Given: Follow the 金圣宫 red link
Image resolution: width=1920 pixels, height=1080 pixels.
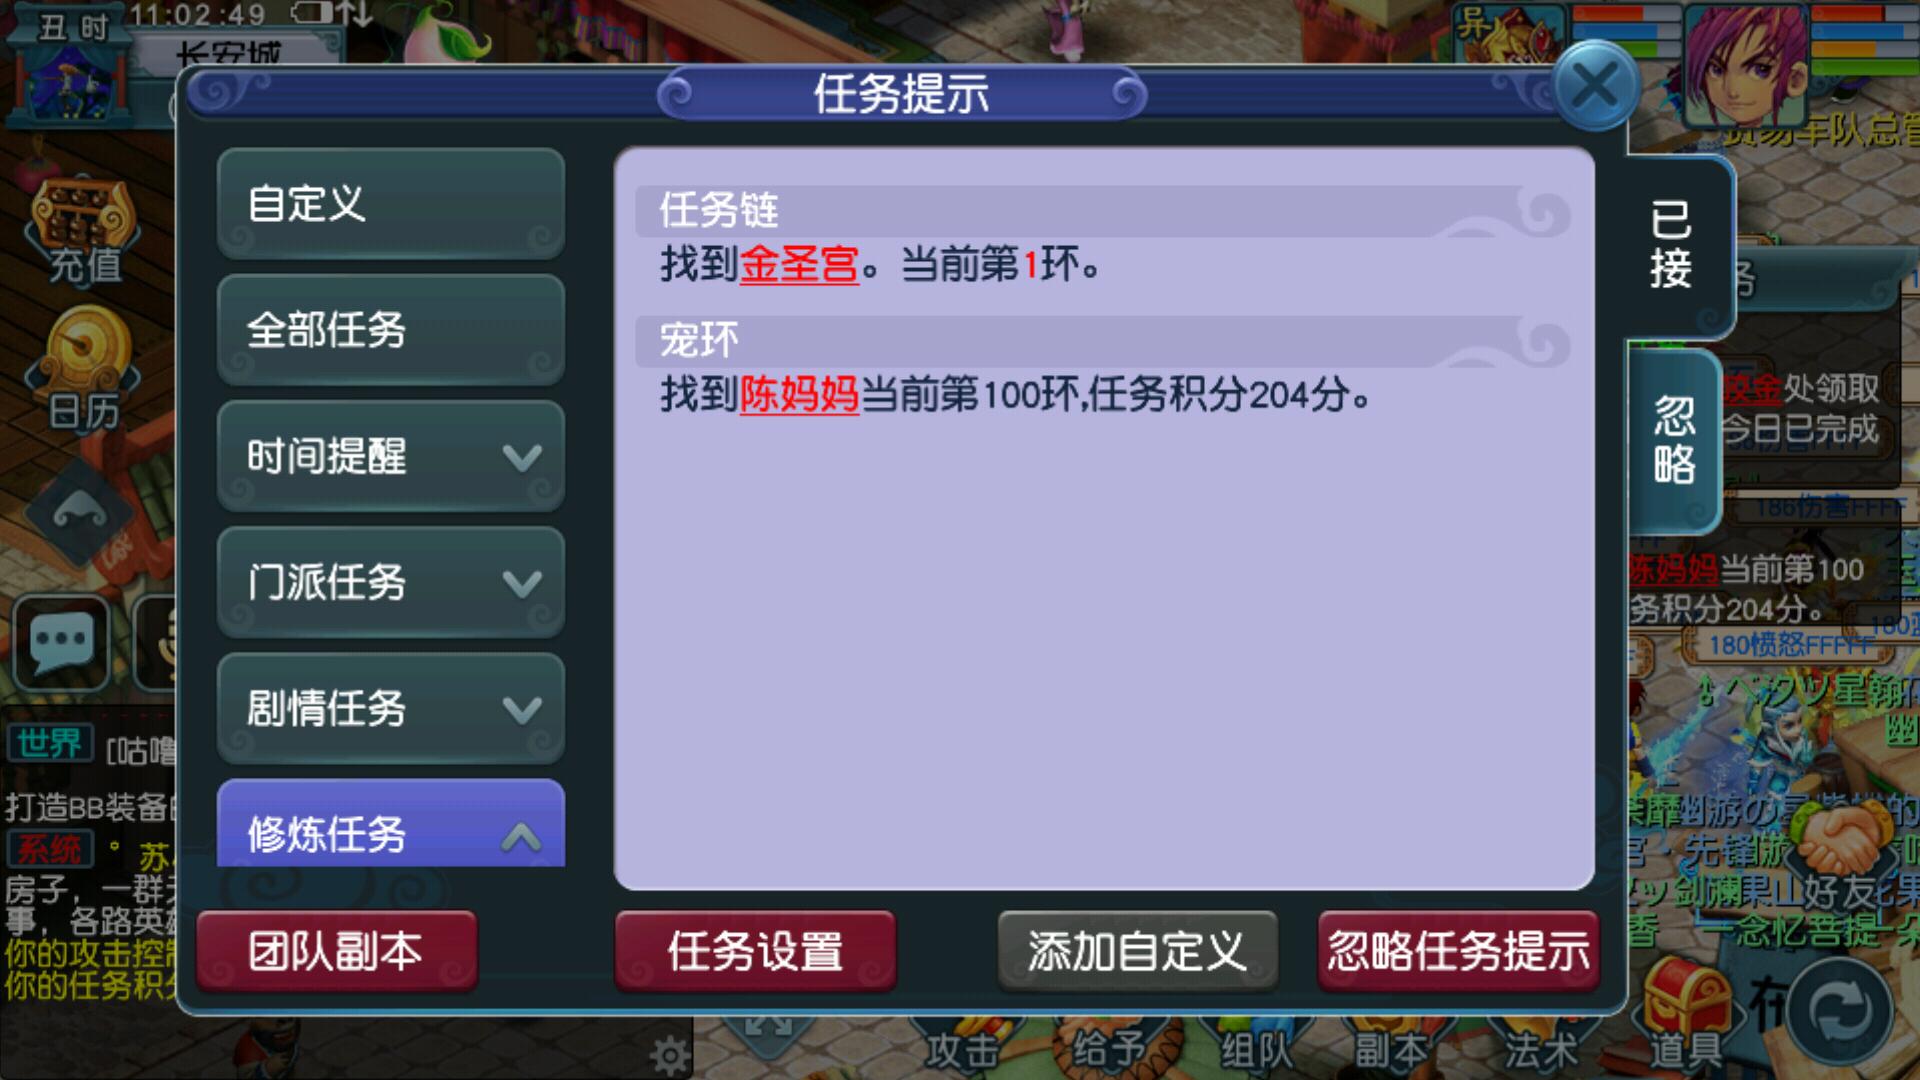Looking at the screenshot, I should tap(799, 265).
